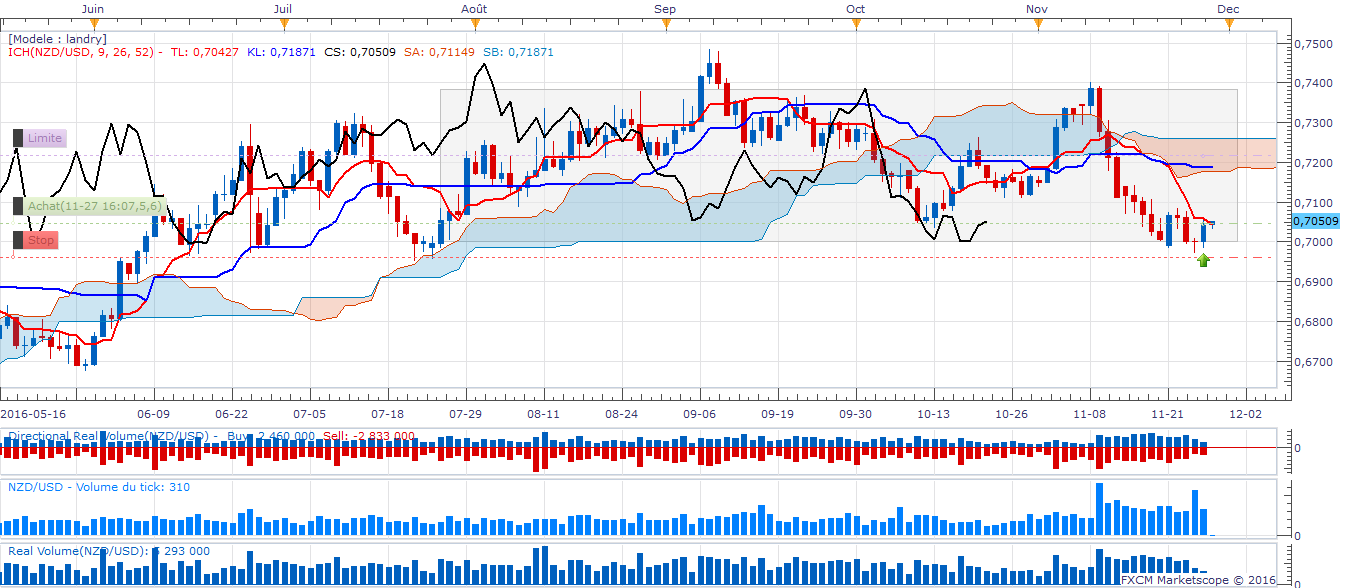This screenshot has width=1349, height=588.
Task: Click the 07-29 date axis label
Action: [x=465, y=414]
